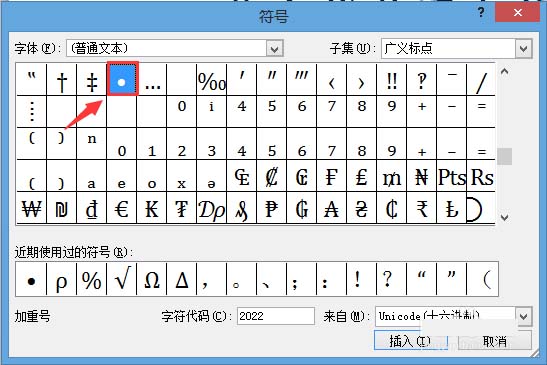
Task: Select the semicolon in recently used symbols
Action: coord(302,280)
